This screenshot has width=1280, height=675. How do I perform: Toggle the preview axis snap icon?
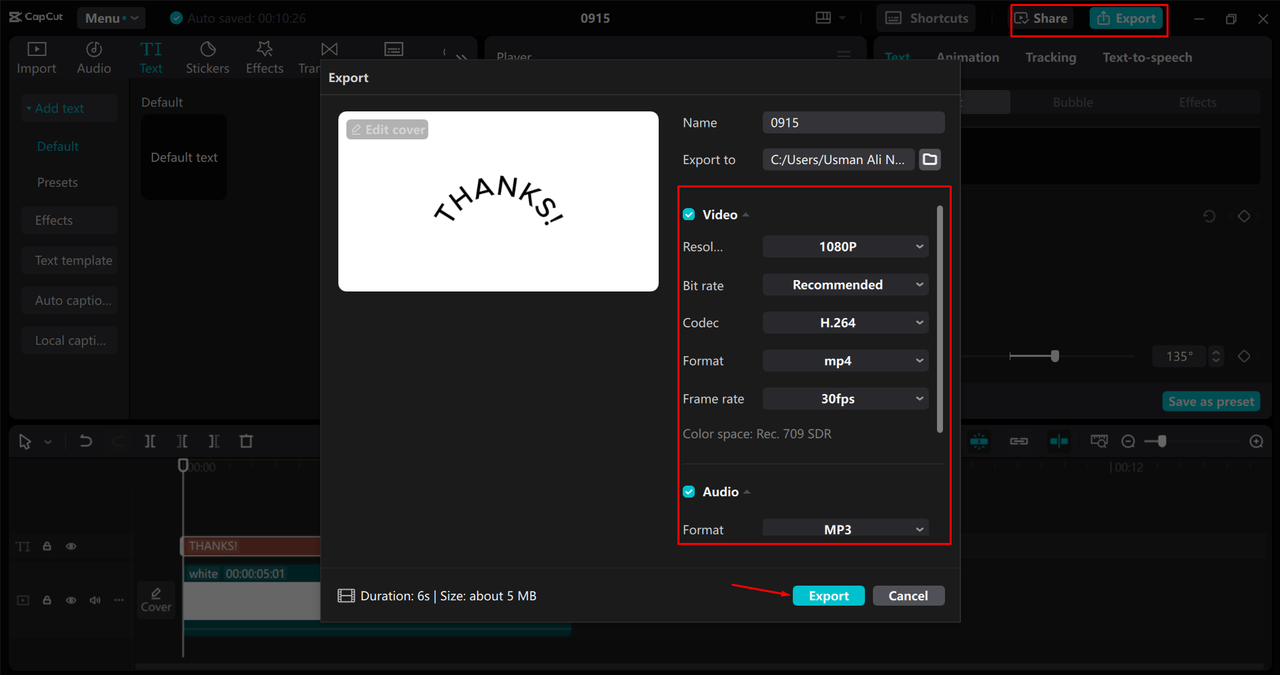pos(1059,441)
